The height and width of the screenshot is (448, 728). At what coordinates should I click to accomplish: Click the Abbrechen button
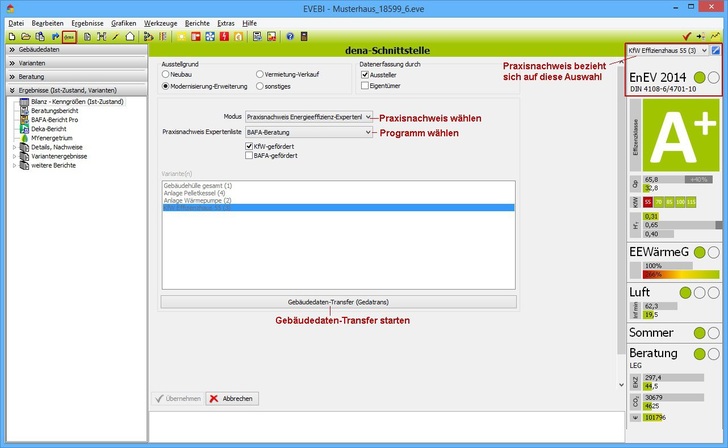tap(232, 398)
